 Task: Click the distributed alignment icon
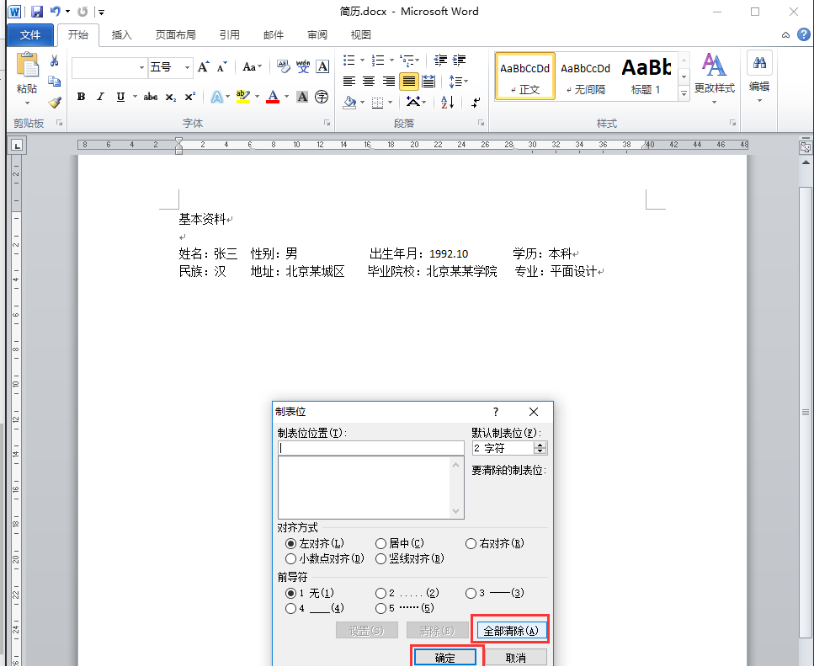428,81
